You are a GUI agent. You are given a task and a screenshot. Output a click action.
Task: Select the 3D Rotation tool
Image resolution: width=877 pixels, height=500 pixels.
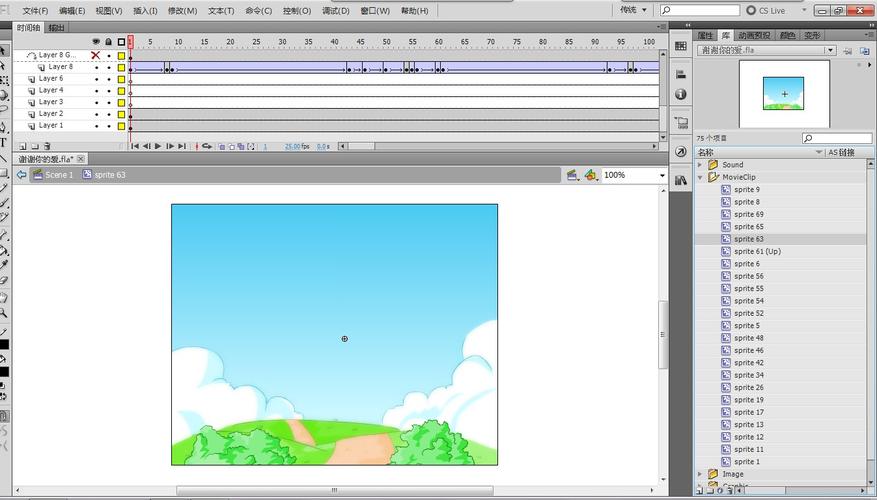[x=3, y=95]
